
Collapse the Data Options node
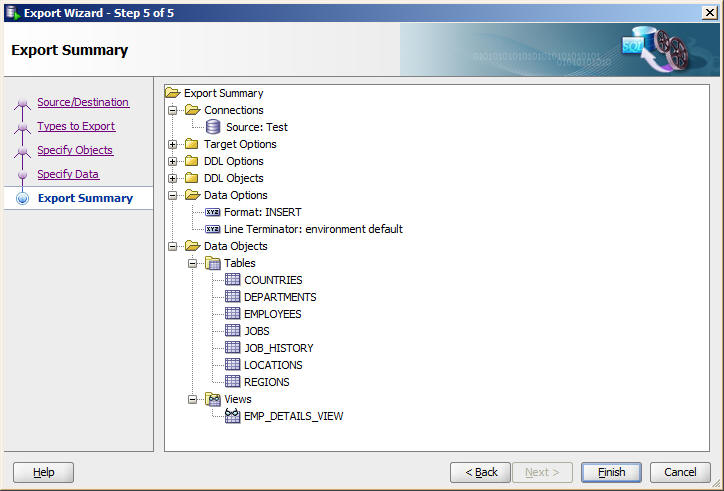pos(172,195)
